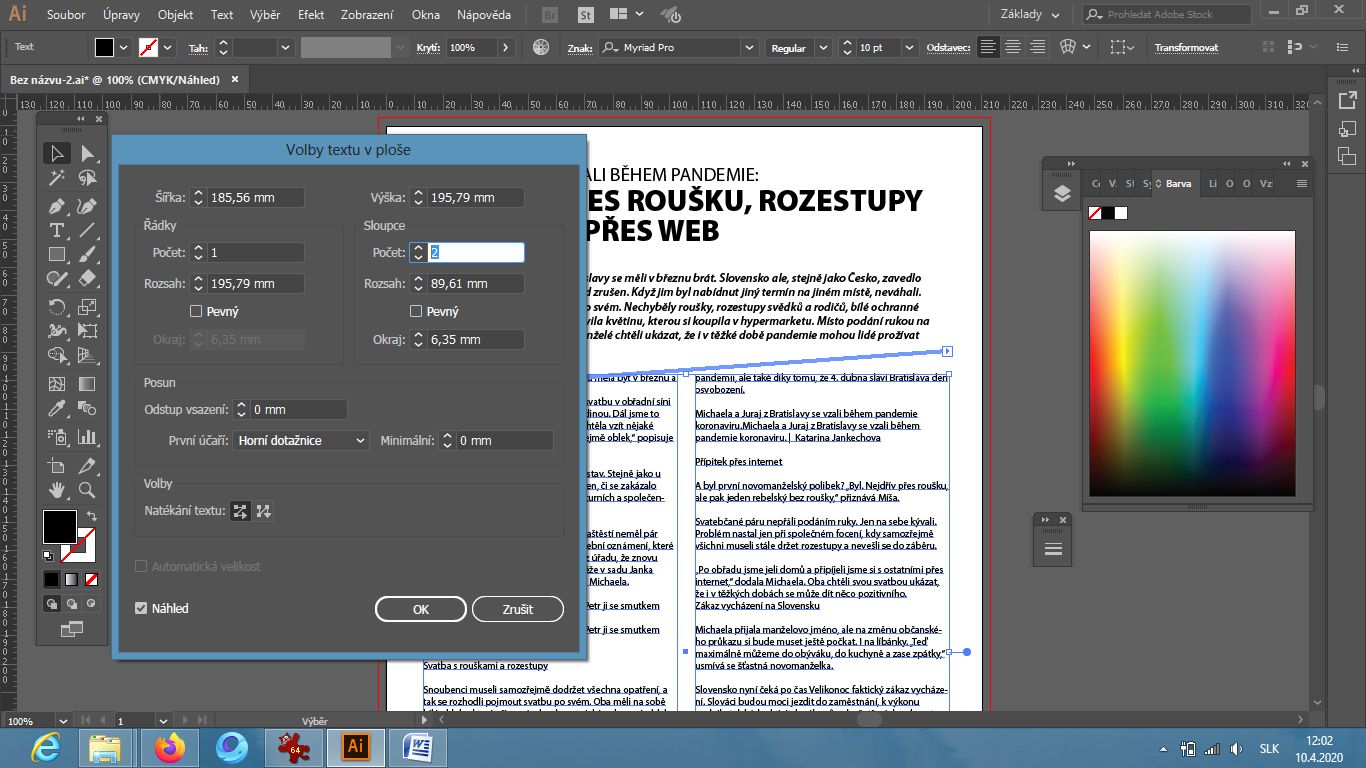Select the Selection tool in the toolbar

pos(57,156)
